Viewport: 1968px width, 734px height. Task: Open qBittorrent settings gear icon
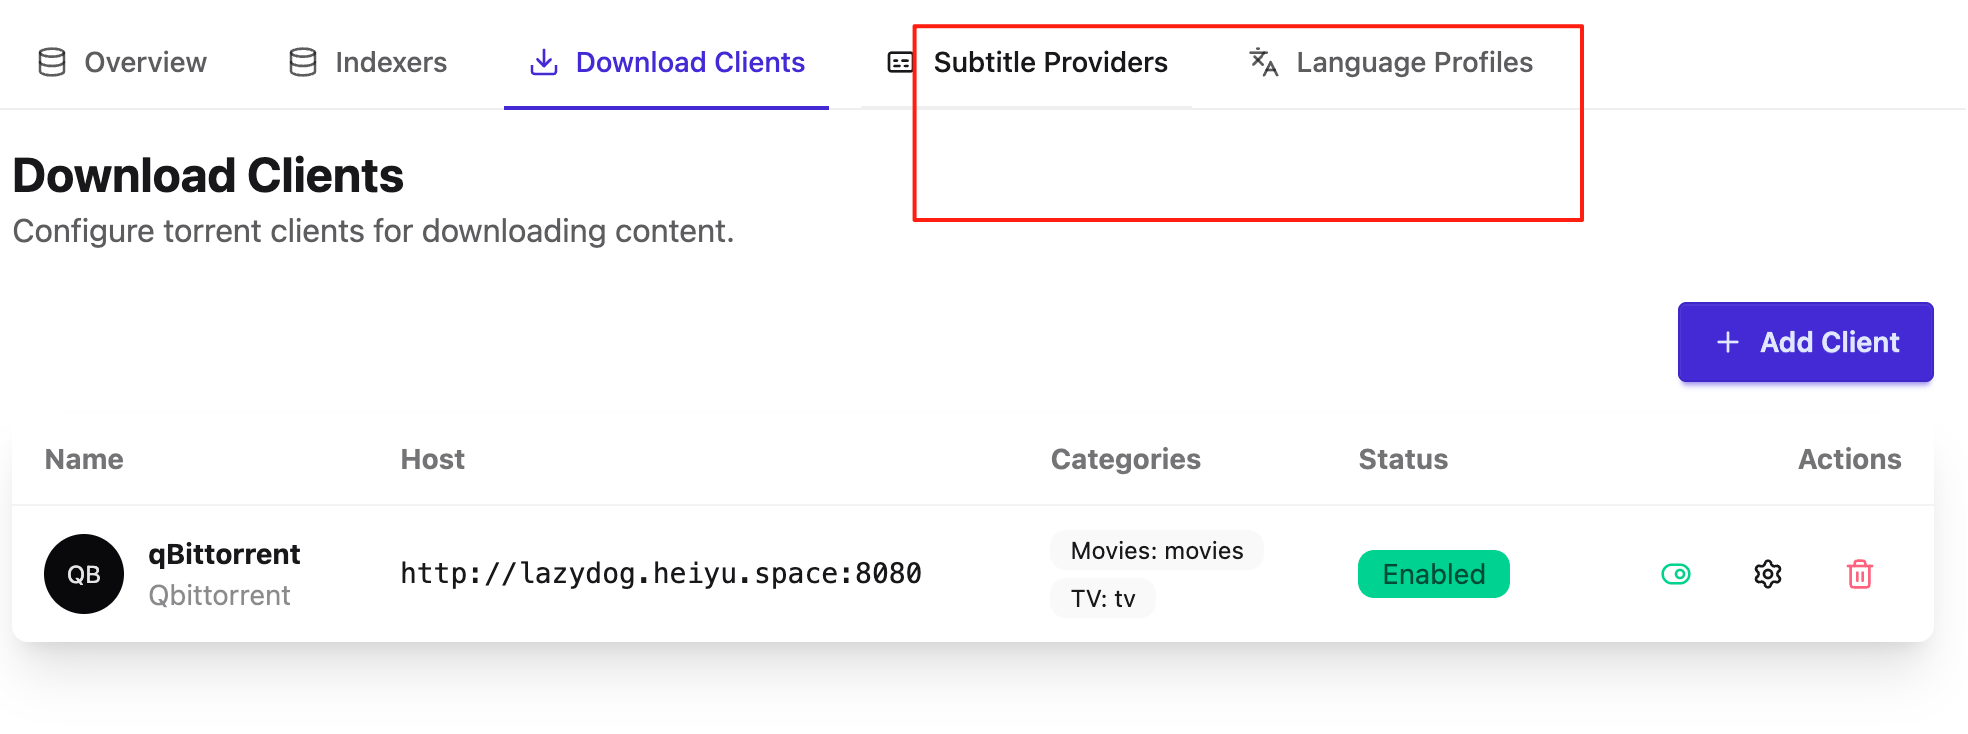tap(1768, 574)
